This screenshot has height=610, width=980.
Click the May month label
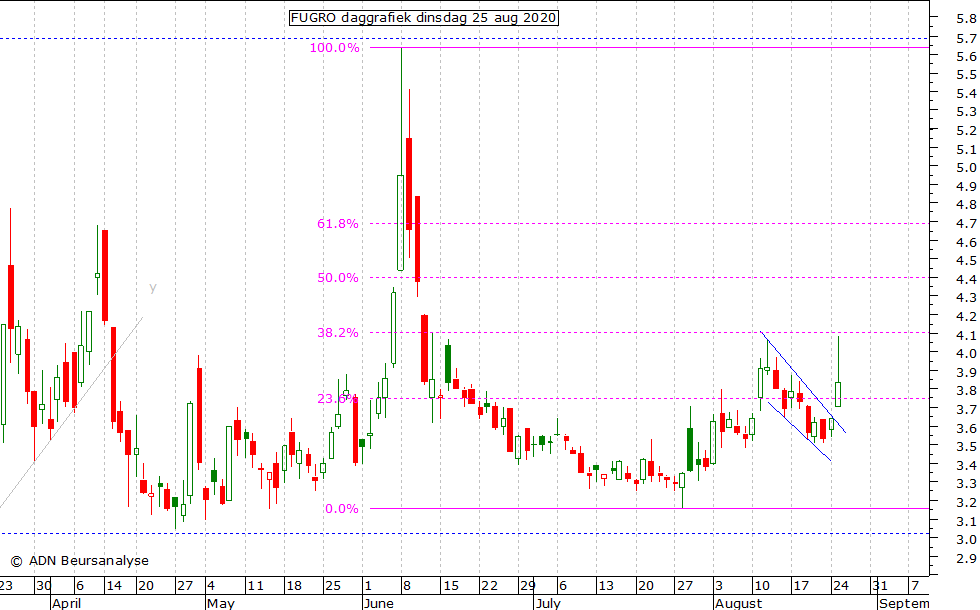(221, 603)
